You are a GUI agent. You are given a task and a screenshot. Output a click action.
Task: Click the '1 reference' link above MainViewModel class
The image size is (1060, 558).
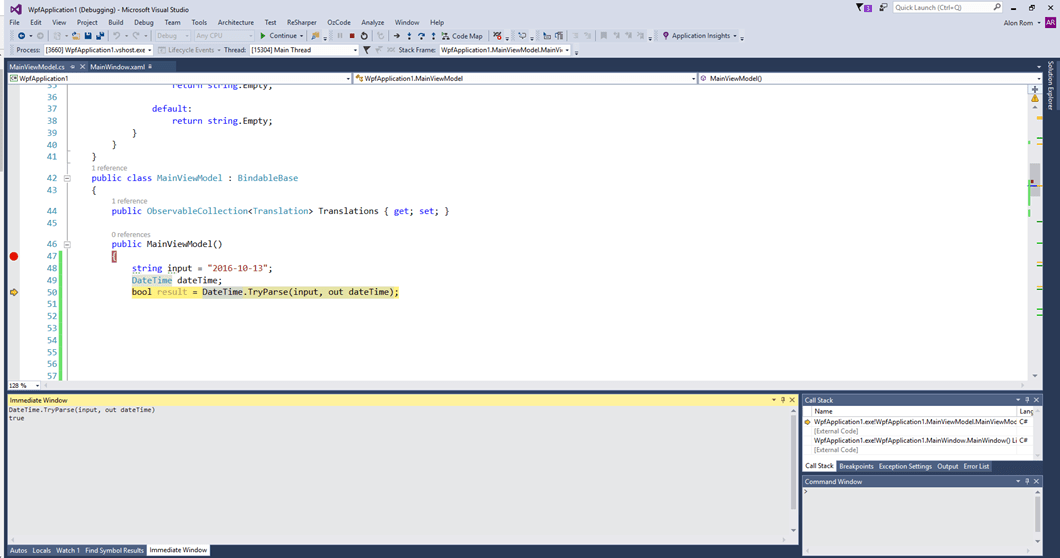pyautogui.click(x=109, y=168)
